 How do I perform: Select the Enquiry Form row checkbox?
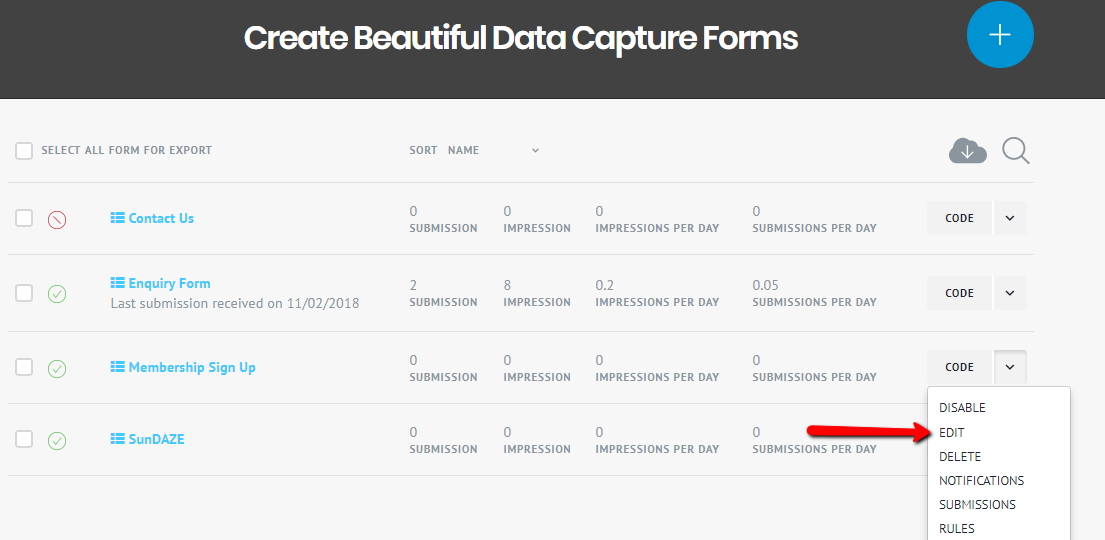pyautogui.click(x=24, y=293)
